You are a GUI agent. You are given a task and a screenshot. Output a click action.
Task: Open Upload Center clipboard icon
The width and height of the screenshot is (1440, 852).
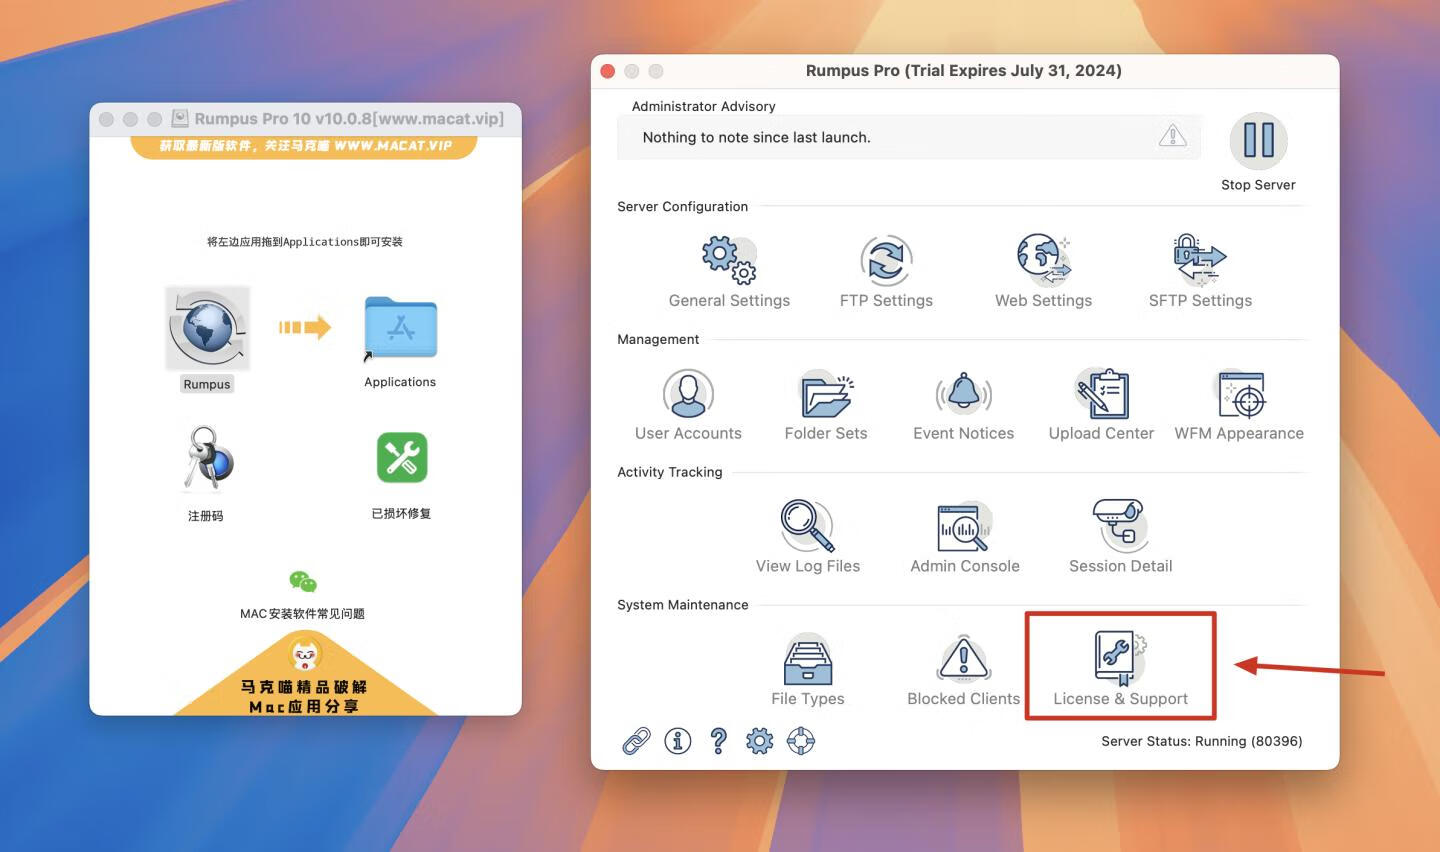click(1101, 393)
